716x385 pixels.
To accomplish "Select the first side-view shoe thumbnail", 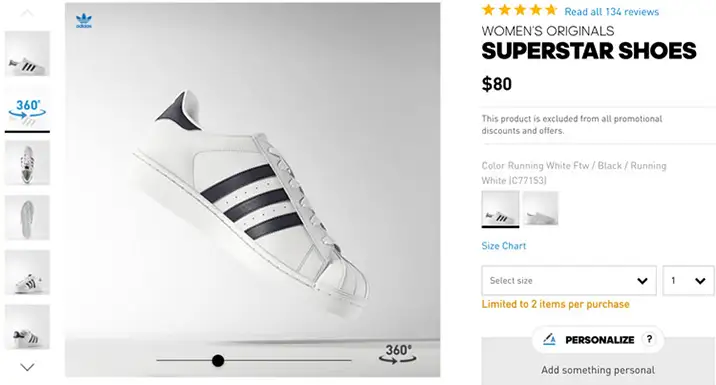I will pyautogui.click(x=27, y=54).
